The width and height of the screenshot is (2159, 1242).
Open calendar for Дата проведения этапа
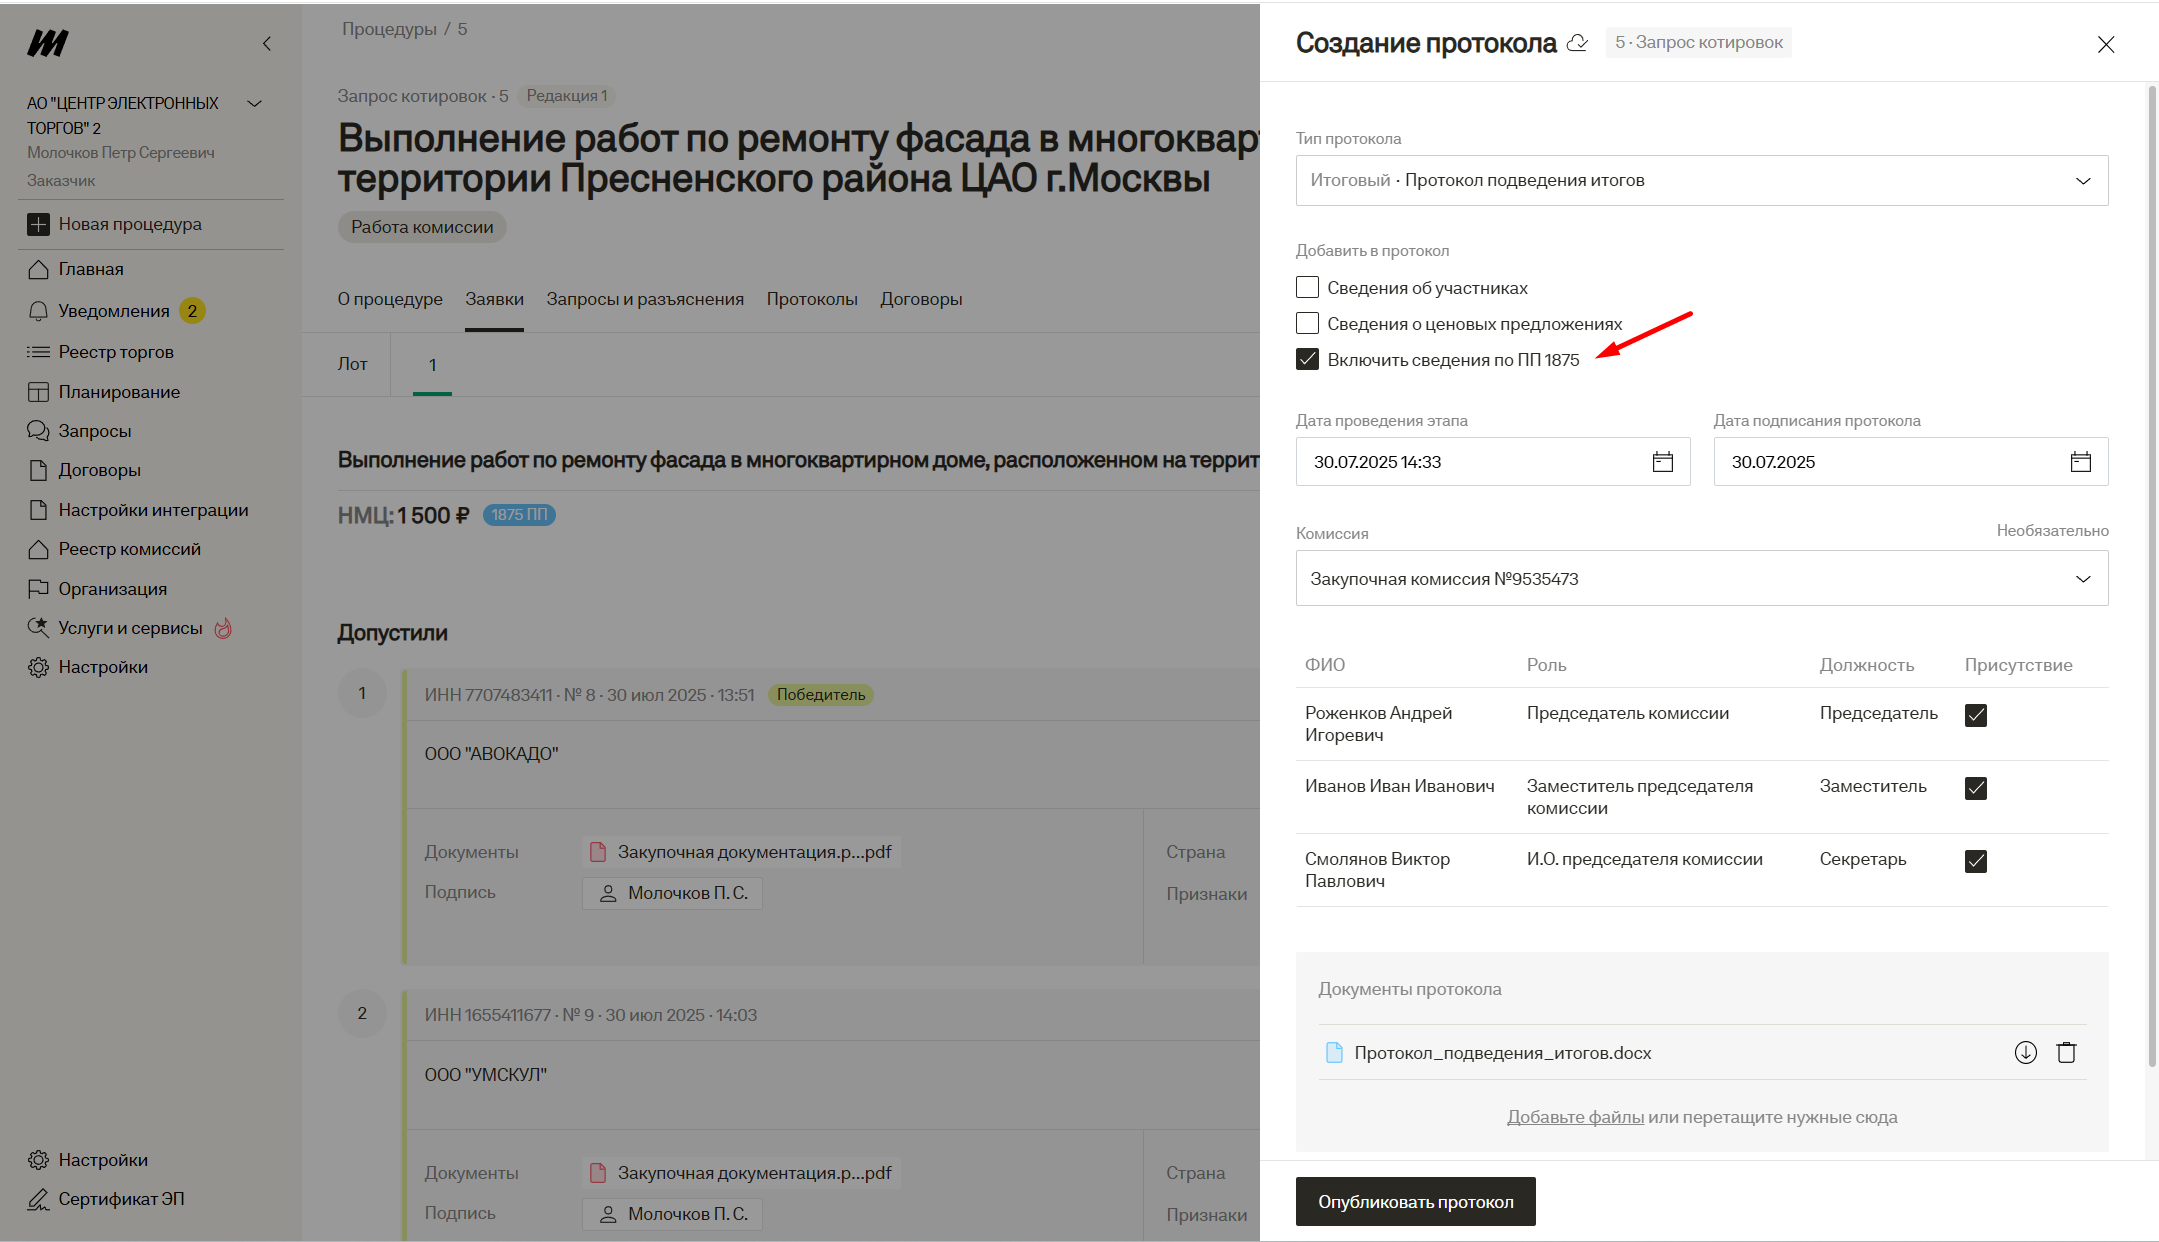1662,462
